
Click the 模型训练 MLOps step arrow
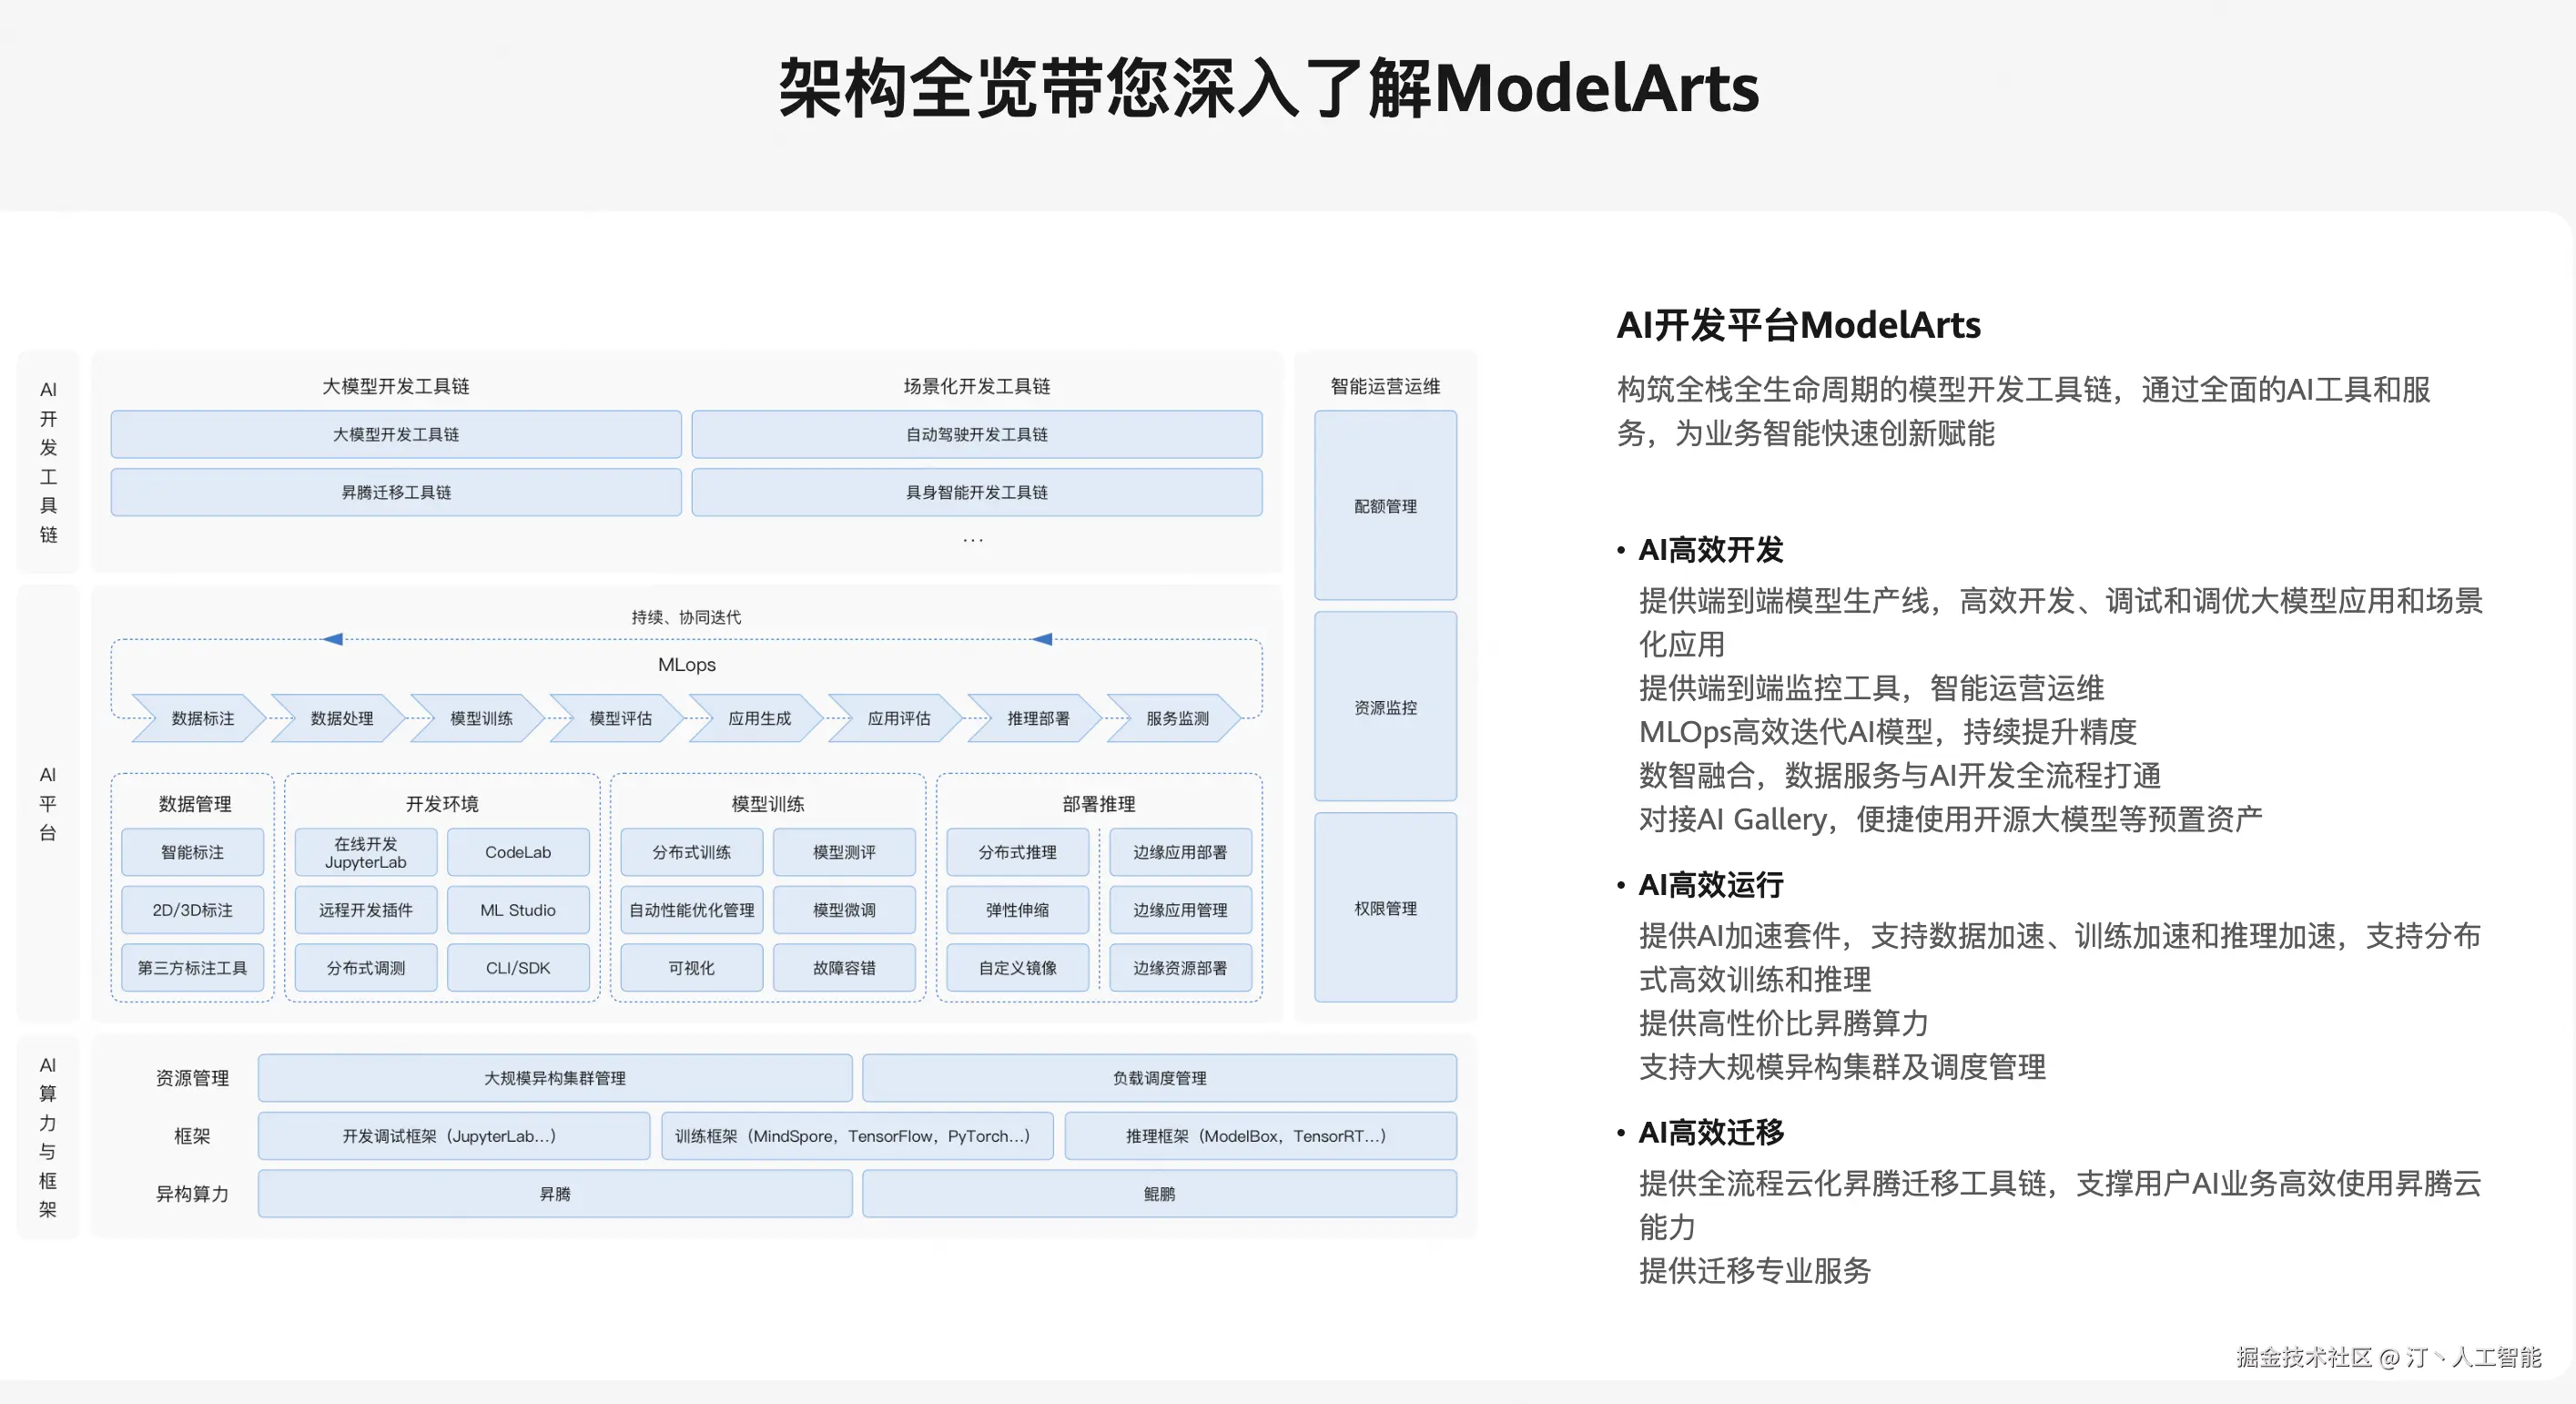pyautogui.click(x=481, y=718)
